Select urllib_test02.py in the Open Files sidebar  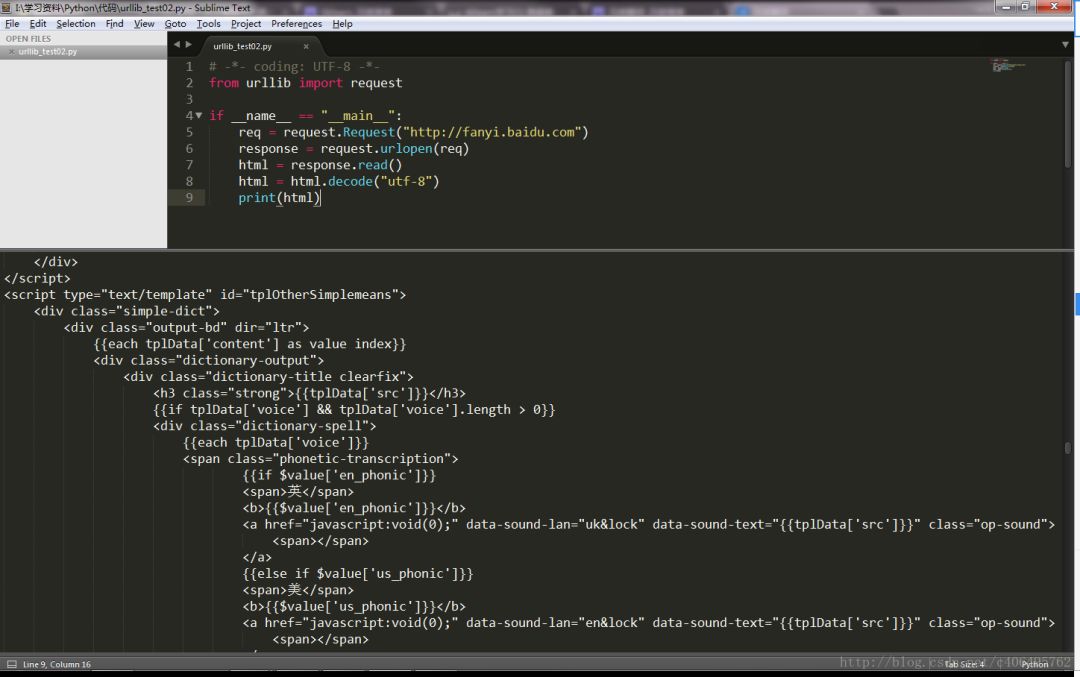click(x=83, y=52)
